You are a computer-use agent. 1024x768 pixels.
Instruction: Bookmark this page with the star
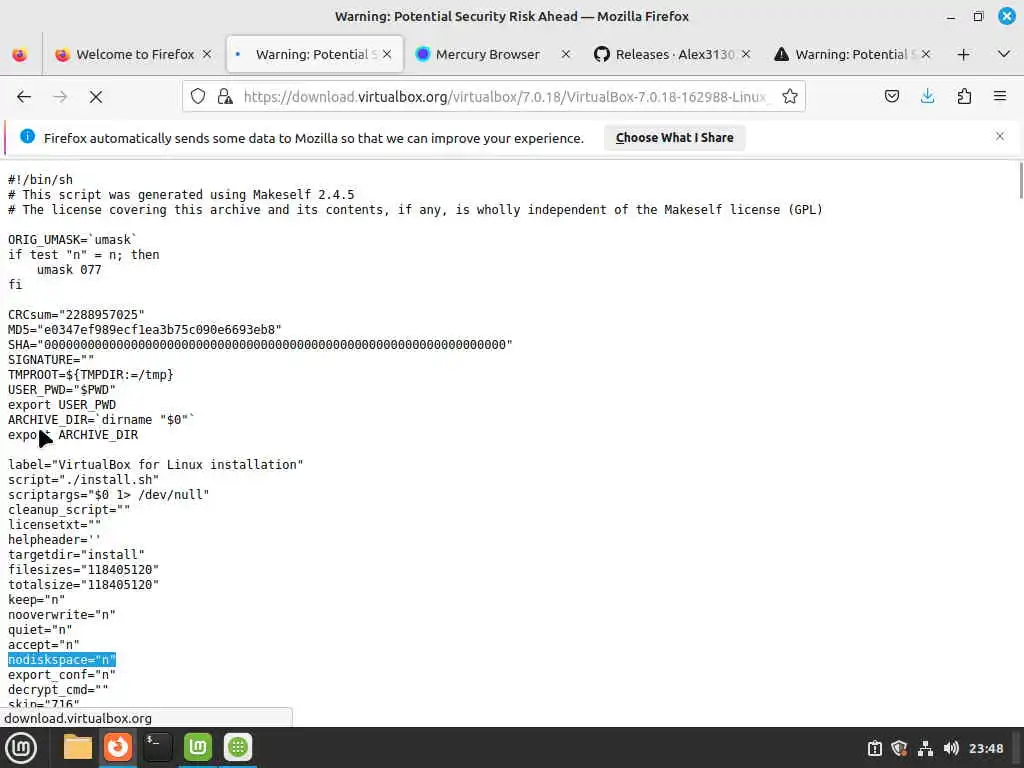pos(790,97)
